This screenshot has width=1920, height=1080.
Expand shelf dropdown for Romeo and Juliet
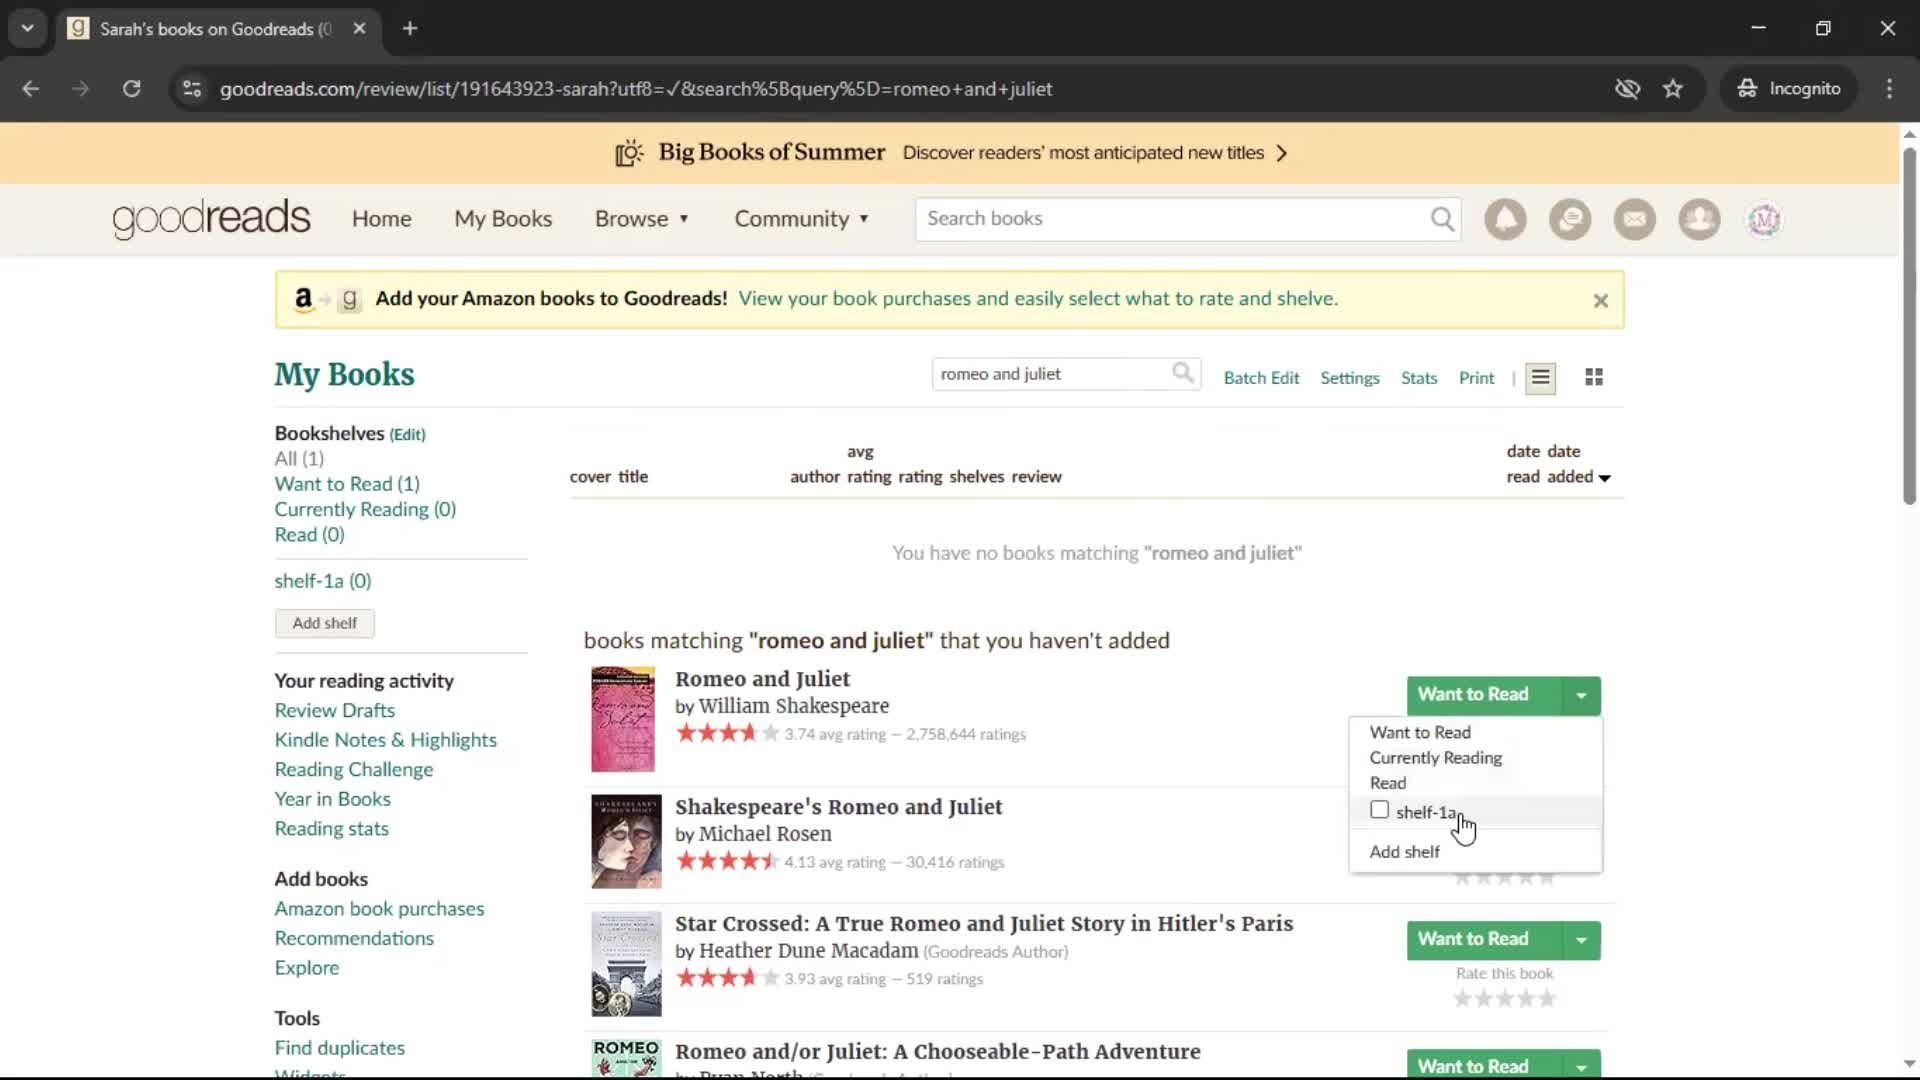1581,695
